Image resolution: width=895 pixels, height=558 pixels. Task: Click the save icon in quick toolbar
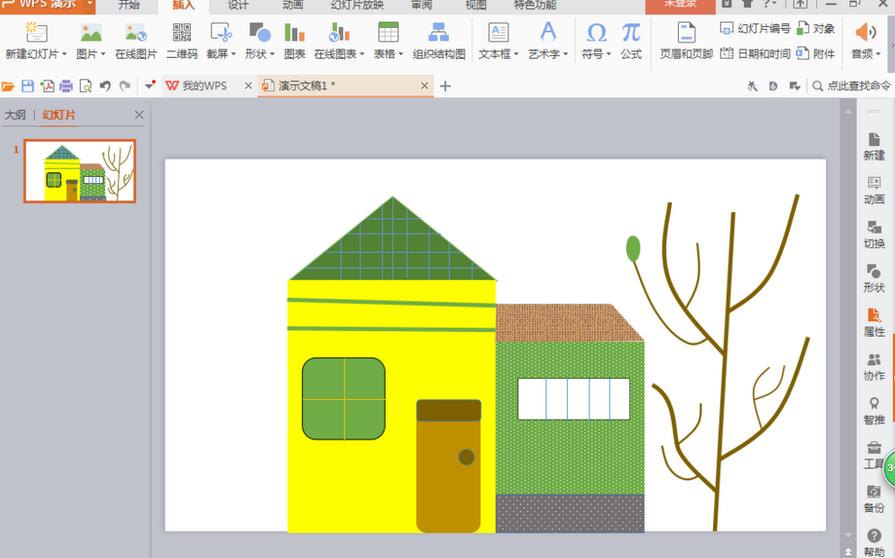(27, 86)
